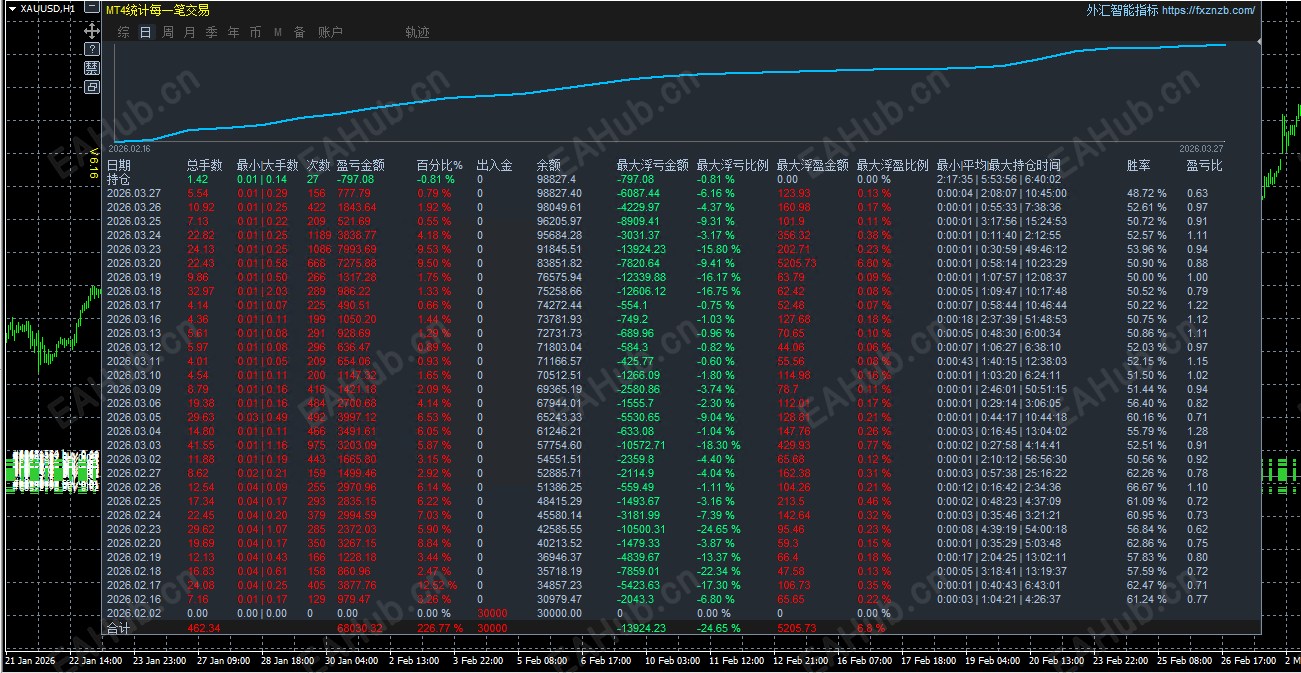Switch to the 周 weekly tab
This screenshot has height=673, width=1301.
pos(168,32)
